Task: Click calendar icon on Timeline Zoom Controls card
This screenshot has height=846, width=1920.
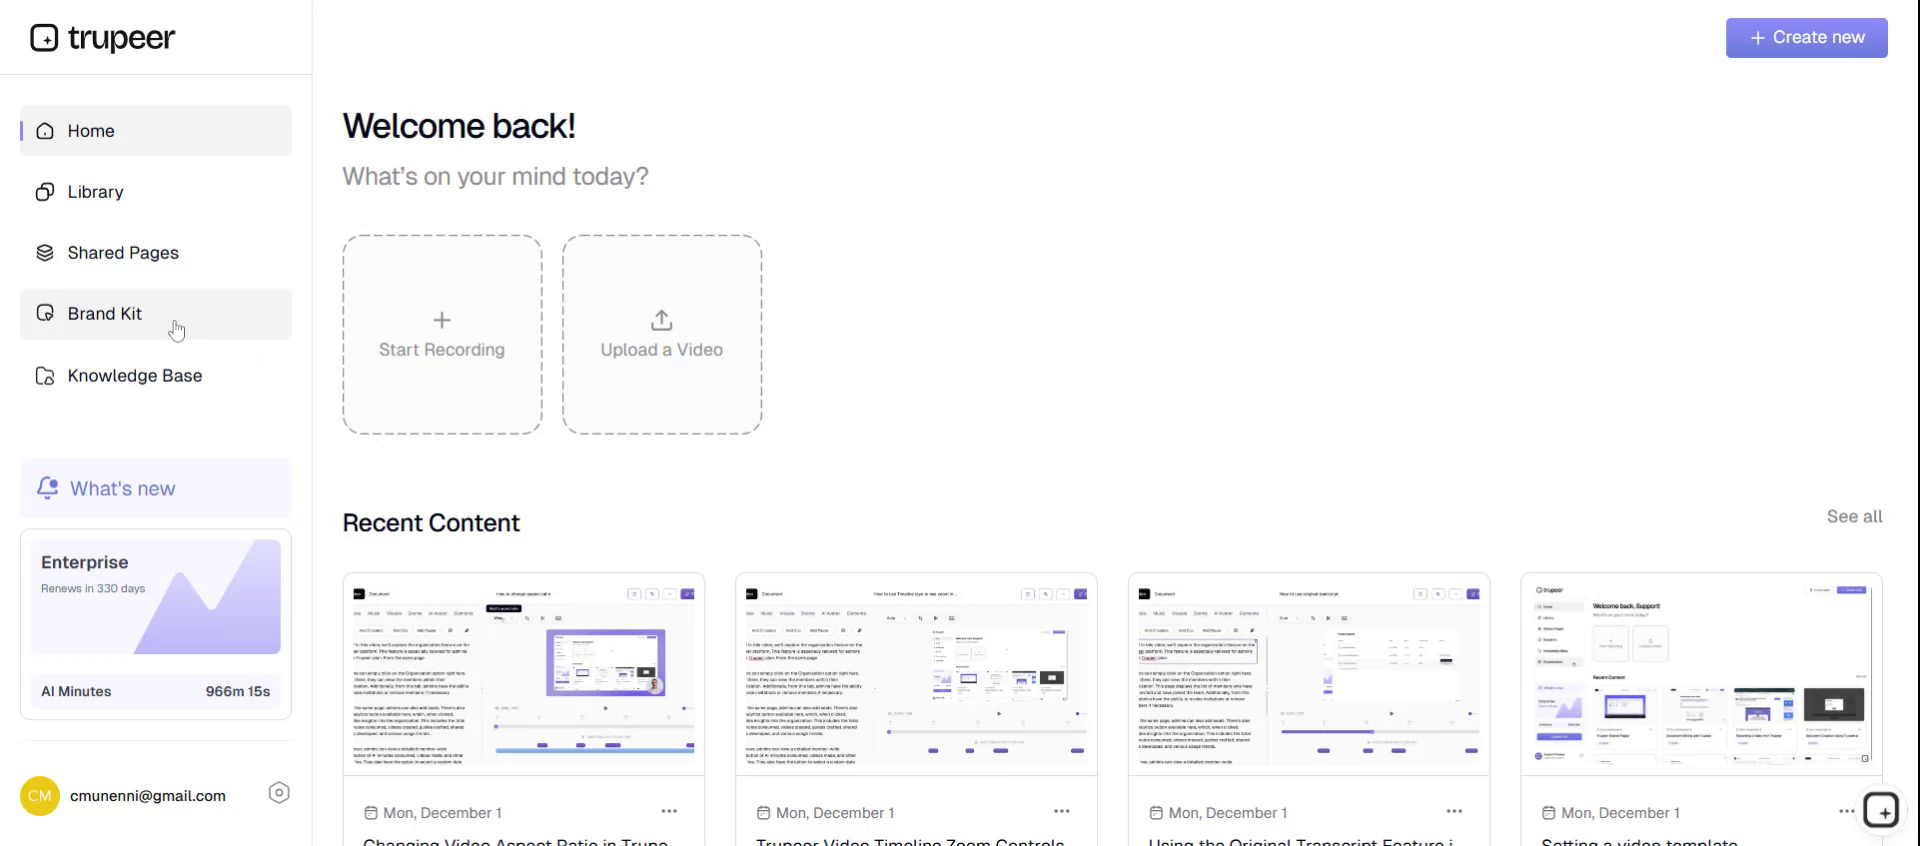Action: pos(764,813)
